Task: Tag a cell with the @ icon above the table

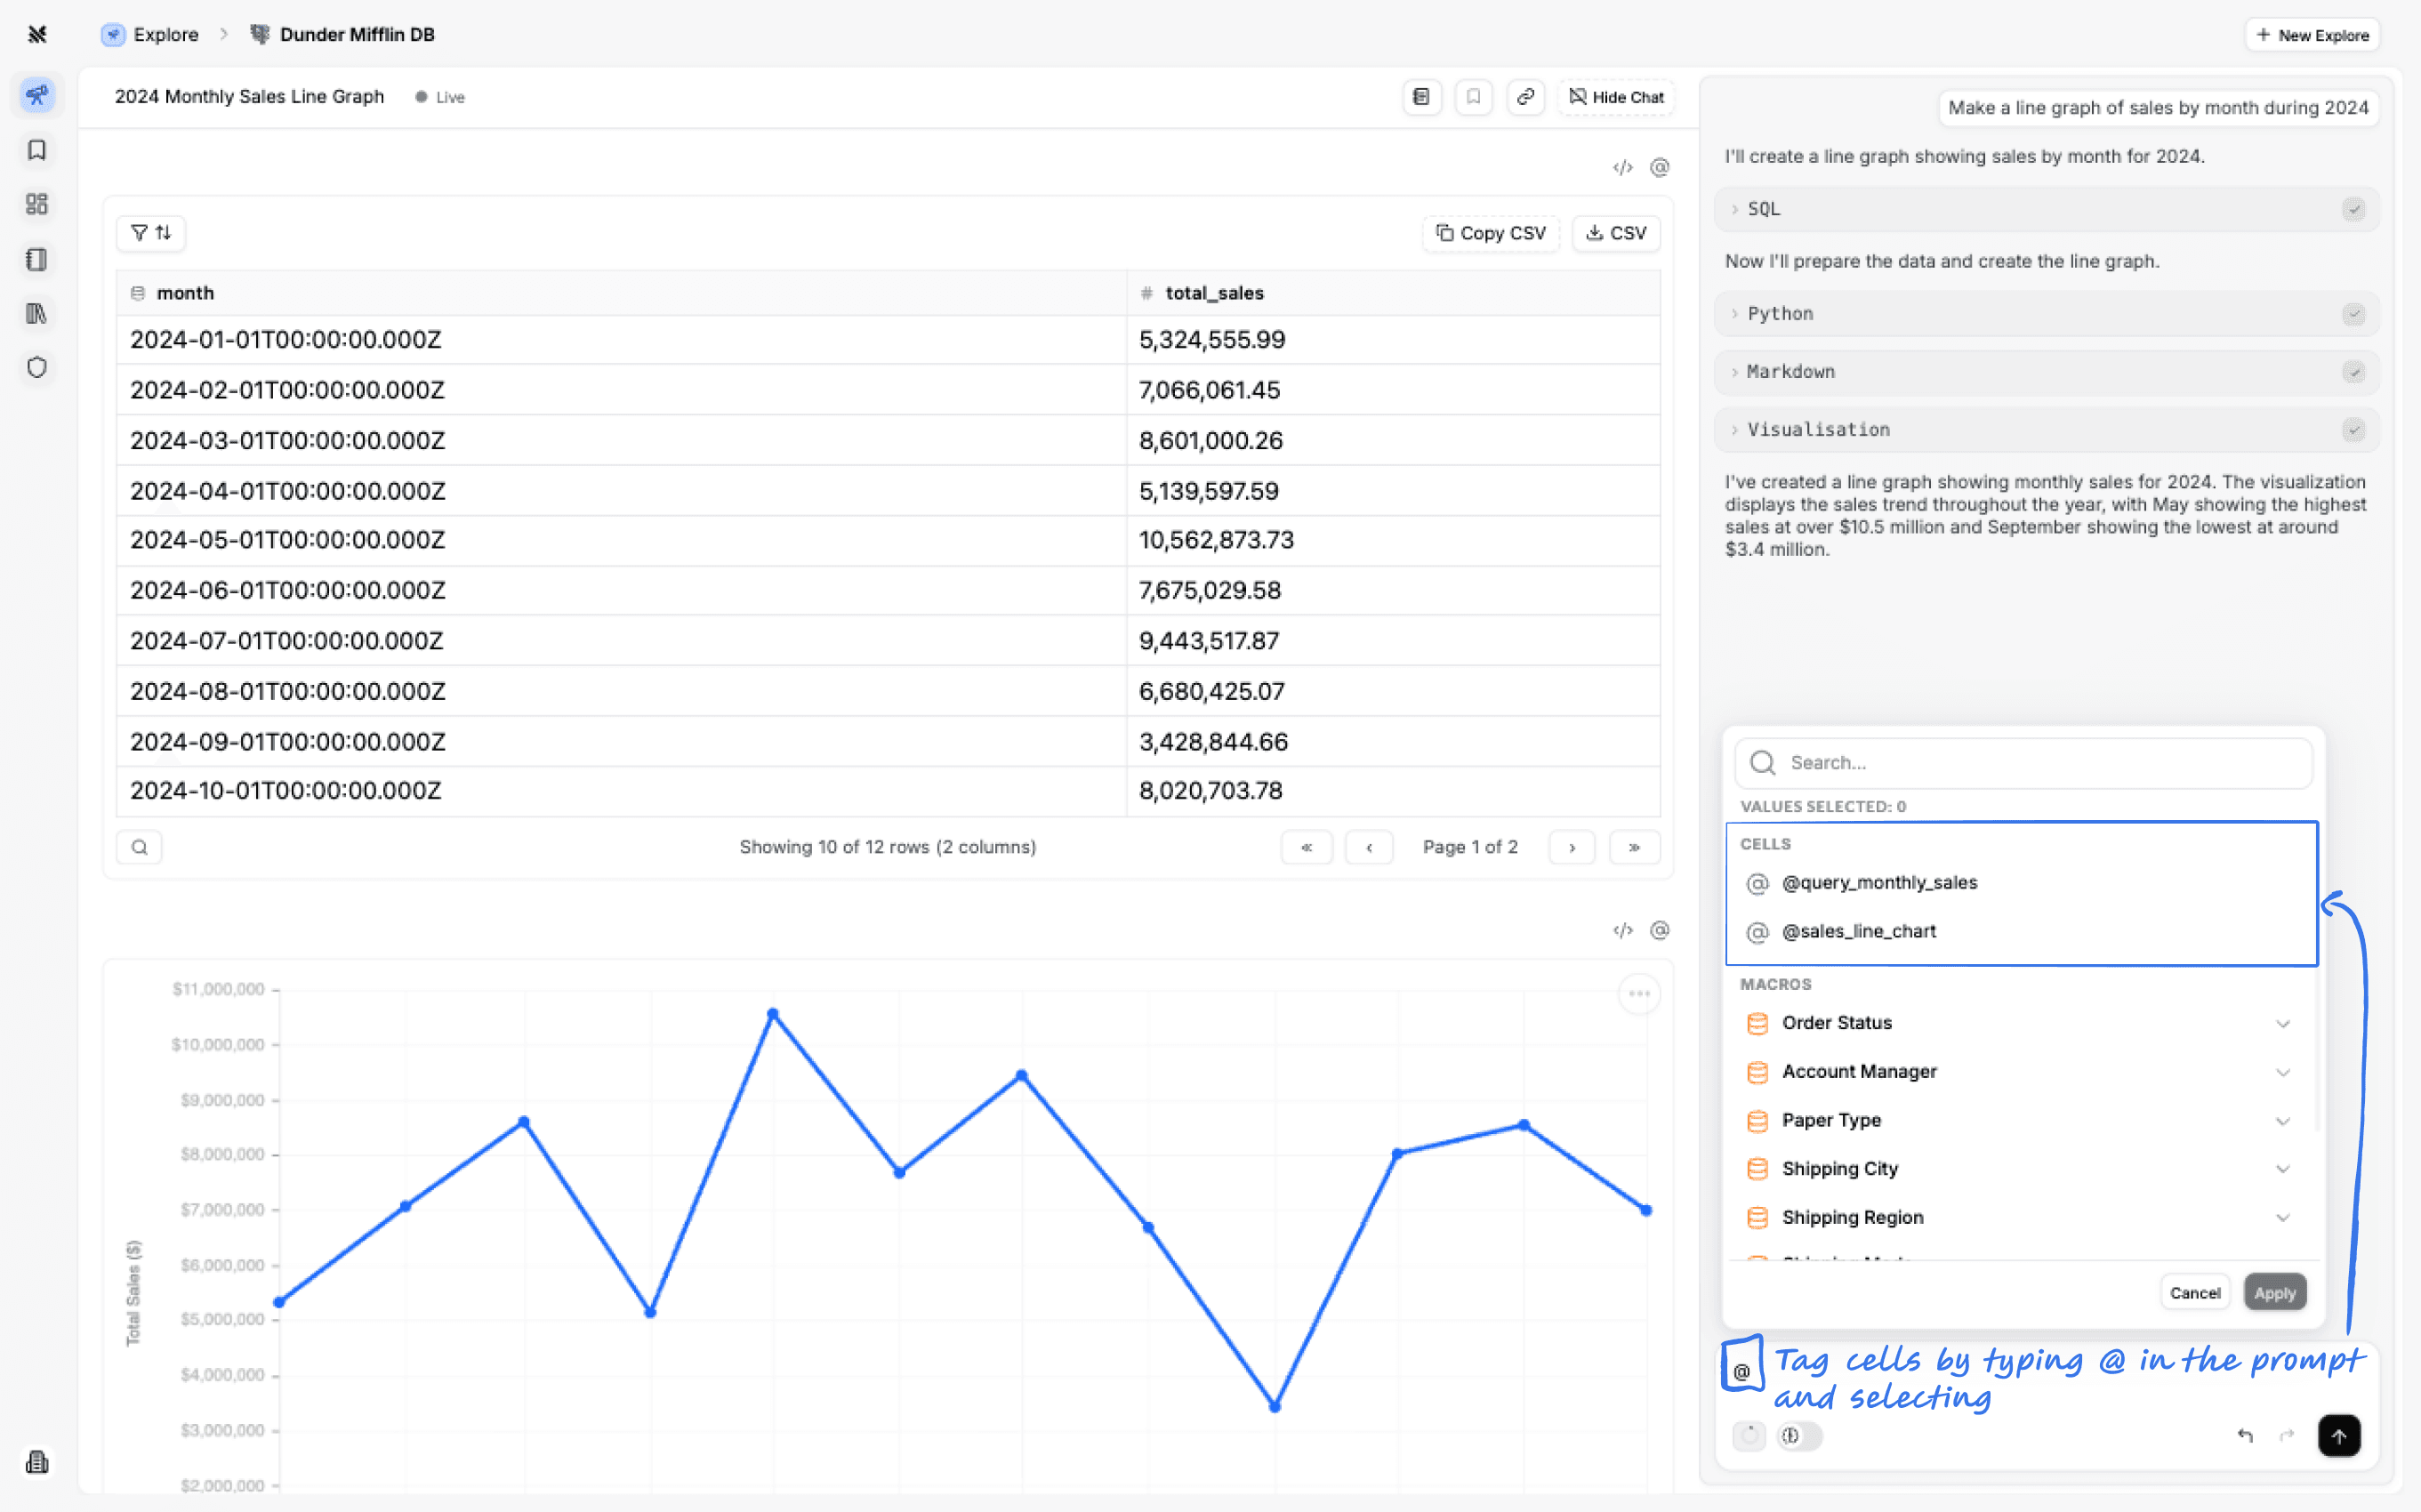Action: click(x=1659, y=167)
